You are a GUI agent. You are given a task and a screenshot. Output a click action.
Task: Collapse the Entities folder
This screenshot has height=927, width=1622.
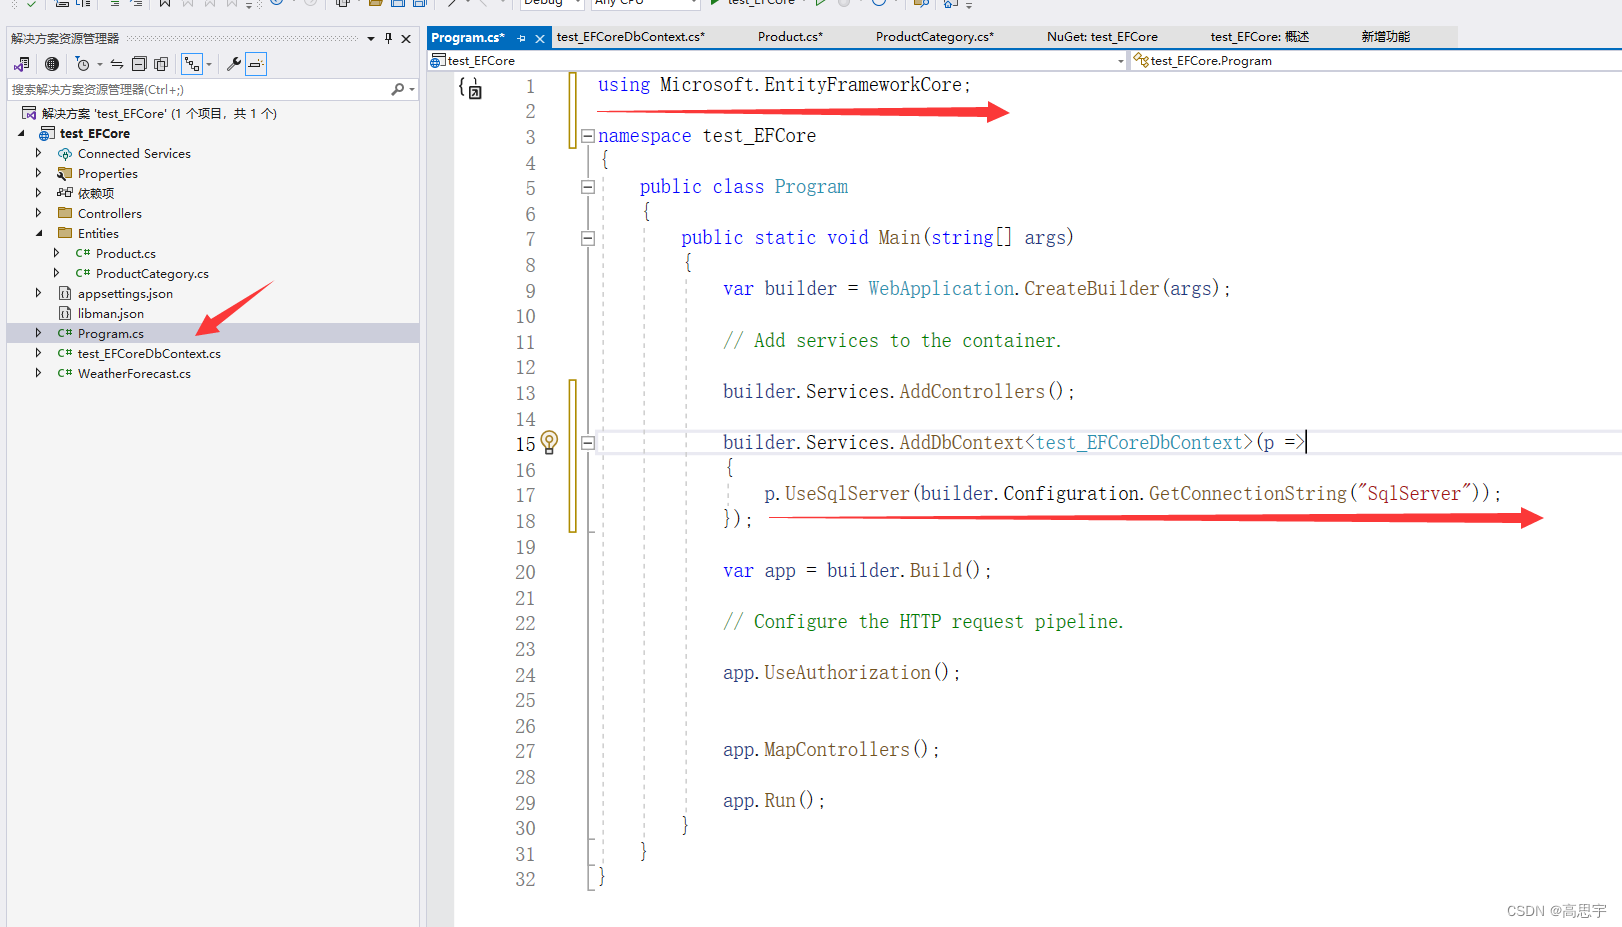38,233
